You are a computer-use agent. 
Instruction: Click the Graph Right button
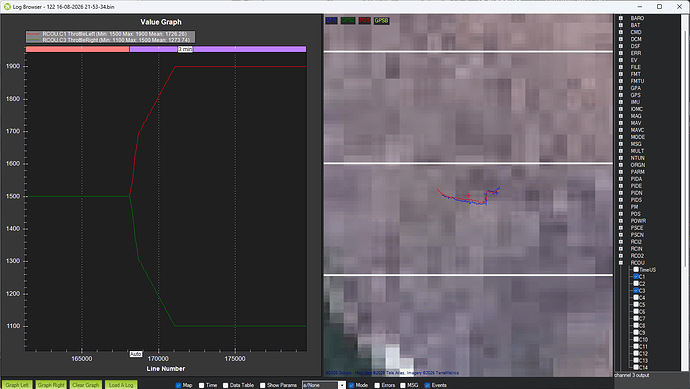click(x=51, y=385)
